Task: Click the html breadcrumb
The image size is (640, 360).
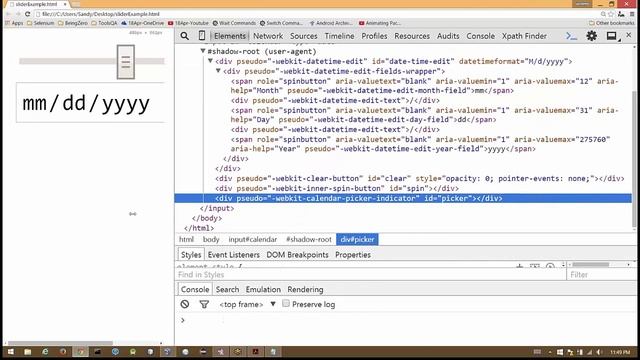Action: pos(186,239)
